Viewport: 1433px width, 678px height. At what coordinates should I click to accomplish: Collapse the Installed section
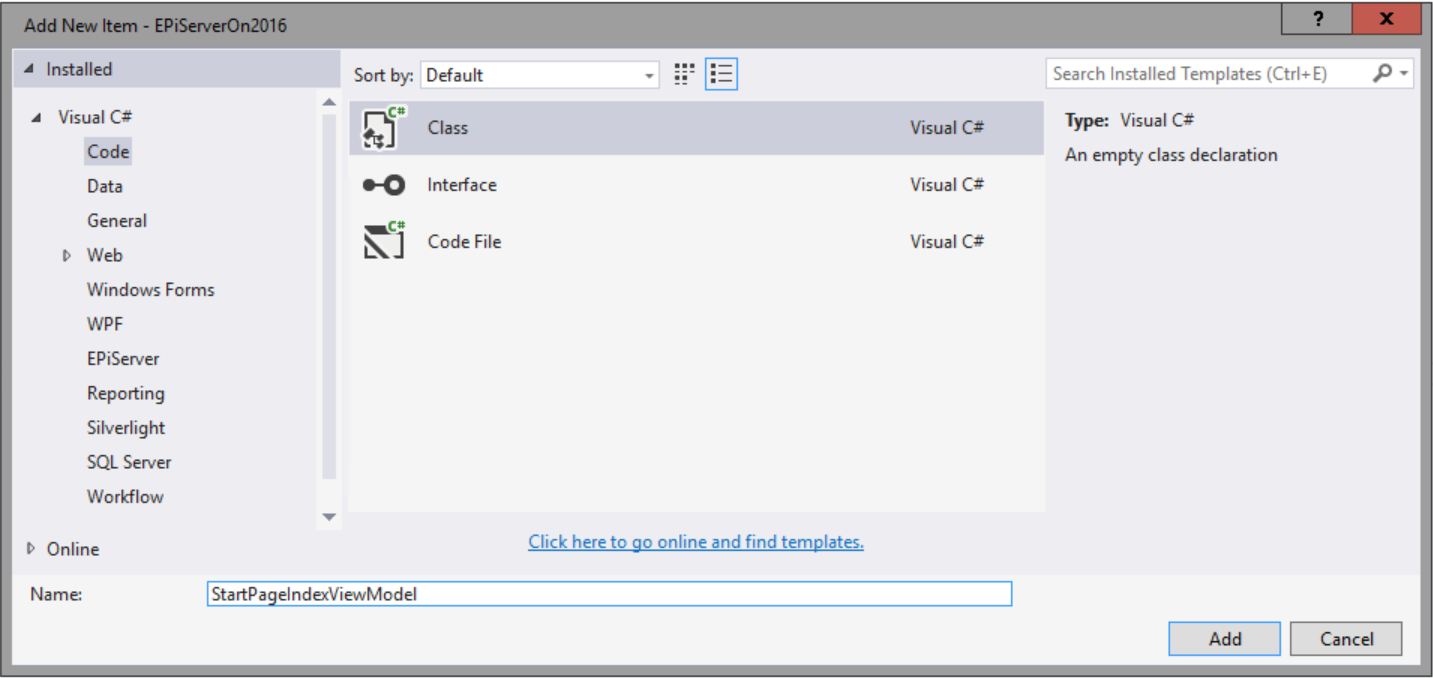(28, 69)
